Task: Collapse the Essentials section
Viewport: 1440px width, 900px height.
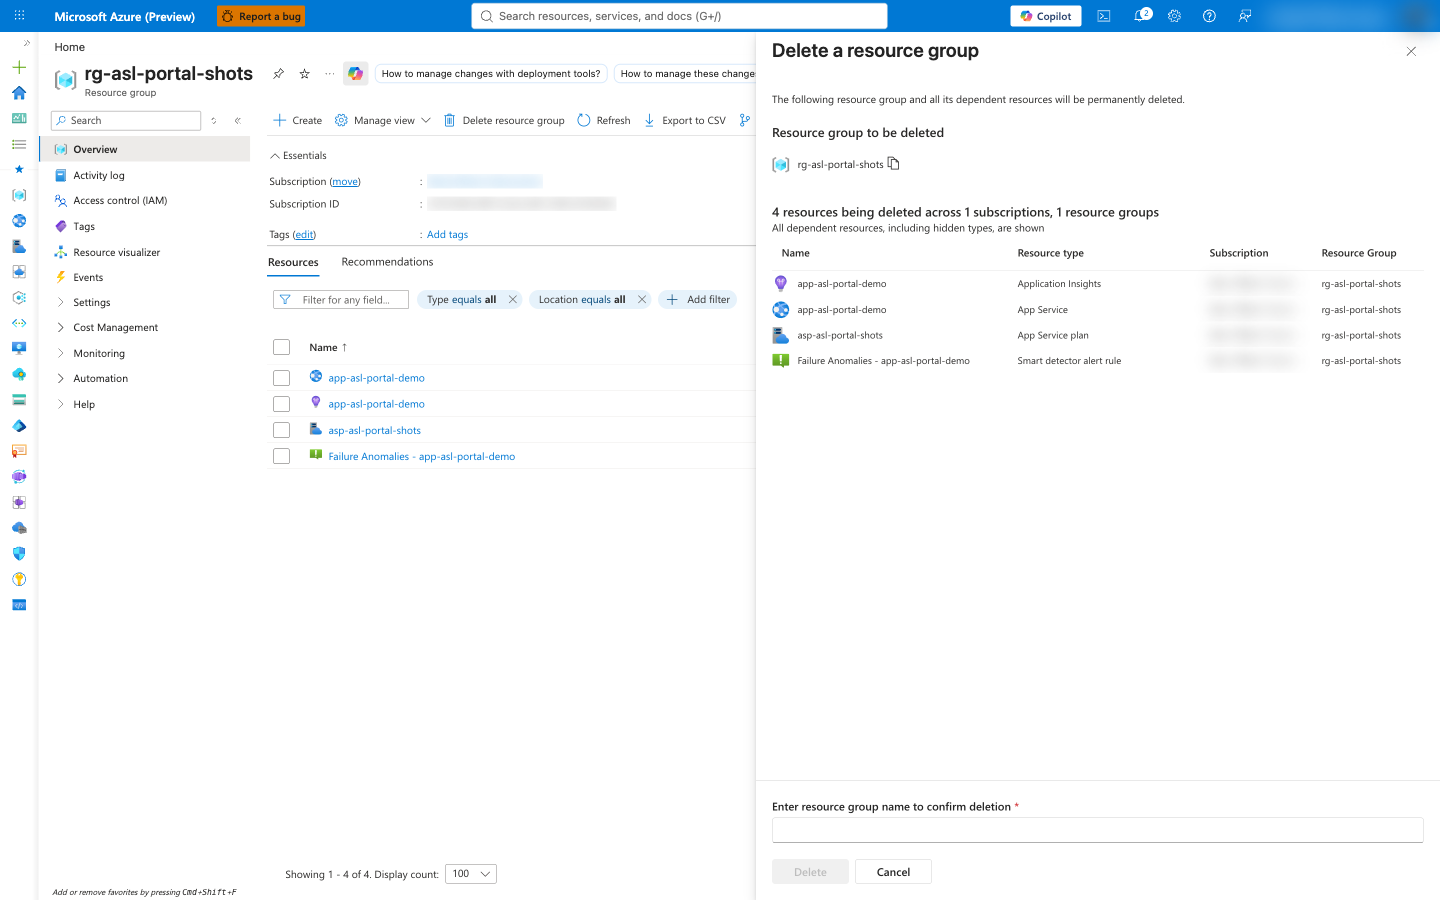Action: 298,156
